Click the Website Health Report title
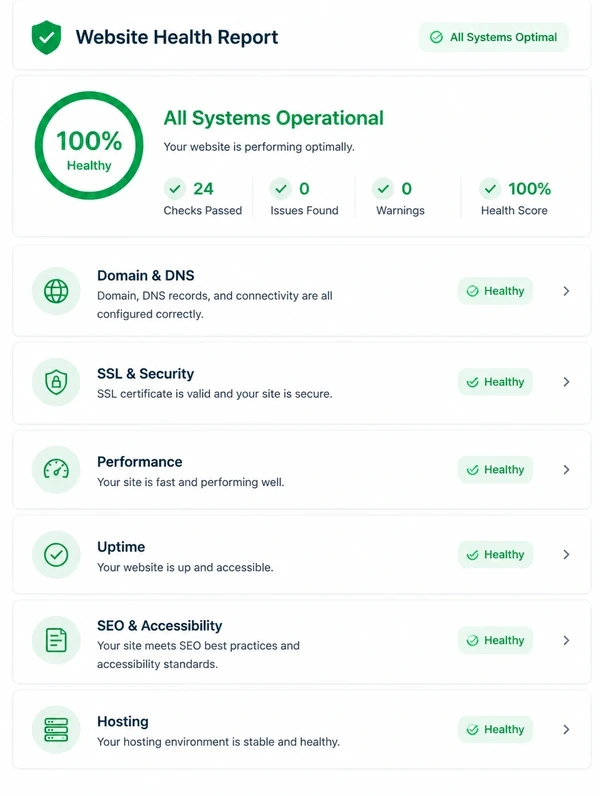 pos(177,37)
